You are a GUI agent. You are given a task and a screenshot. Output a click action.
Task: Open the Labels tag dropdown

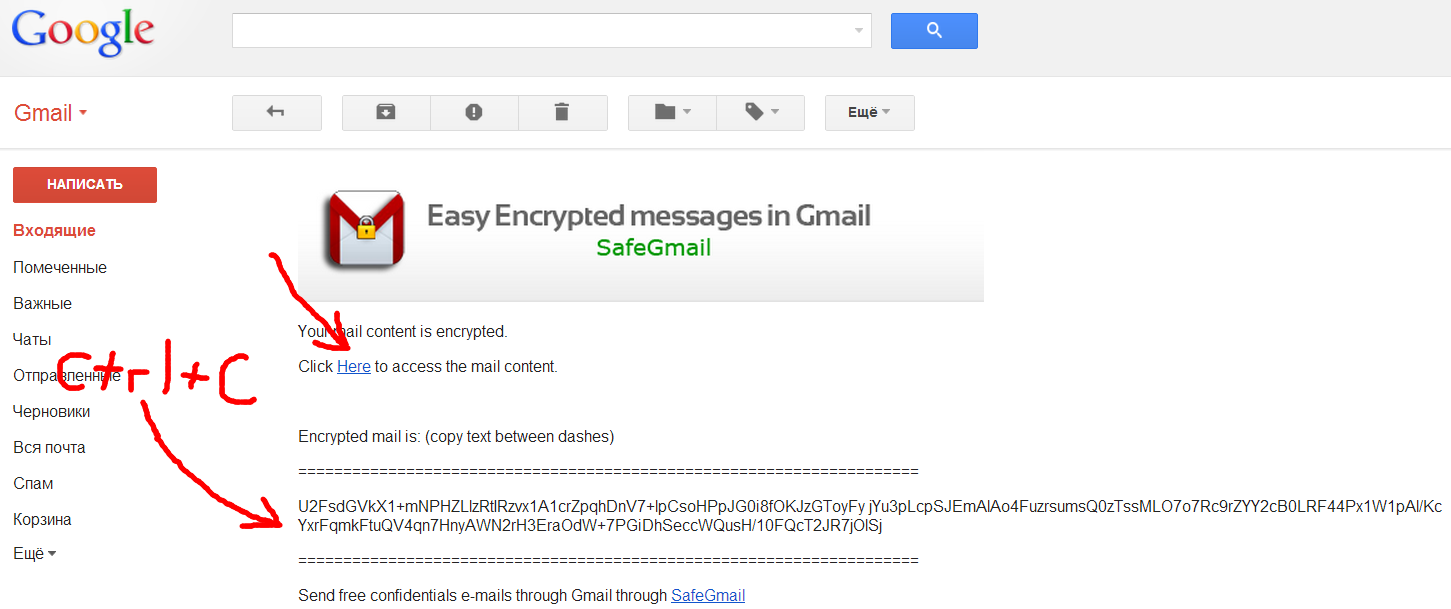click(760, 113)
